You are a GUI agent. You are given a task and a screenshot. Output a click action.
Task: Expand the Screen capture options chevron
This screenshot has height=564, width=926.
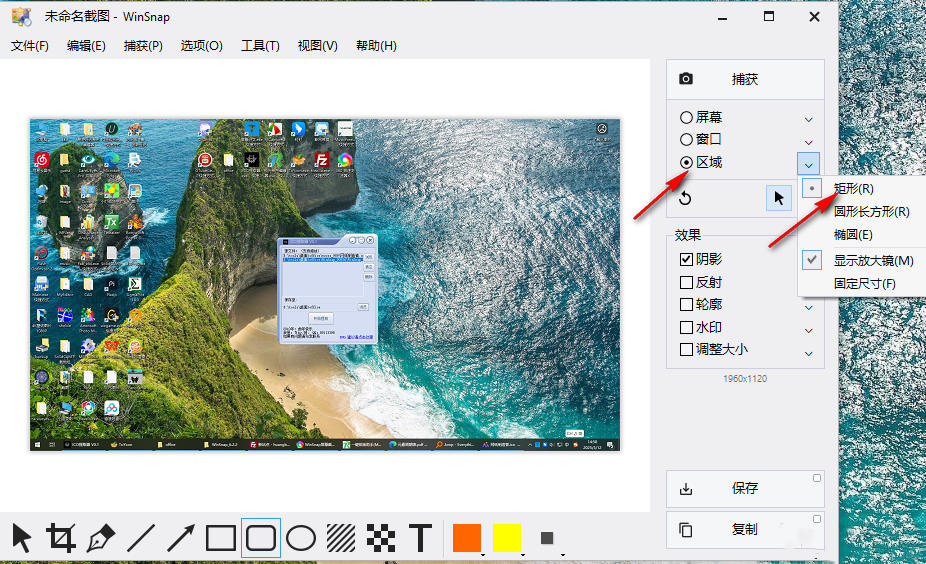tap(808, 120)
